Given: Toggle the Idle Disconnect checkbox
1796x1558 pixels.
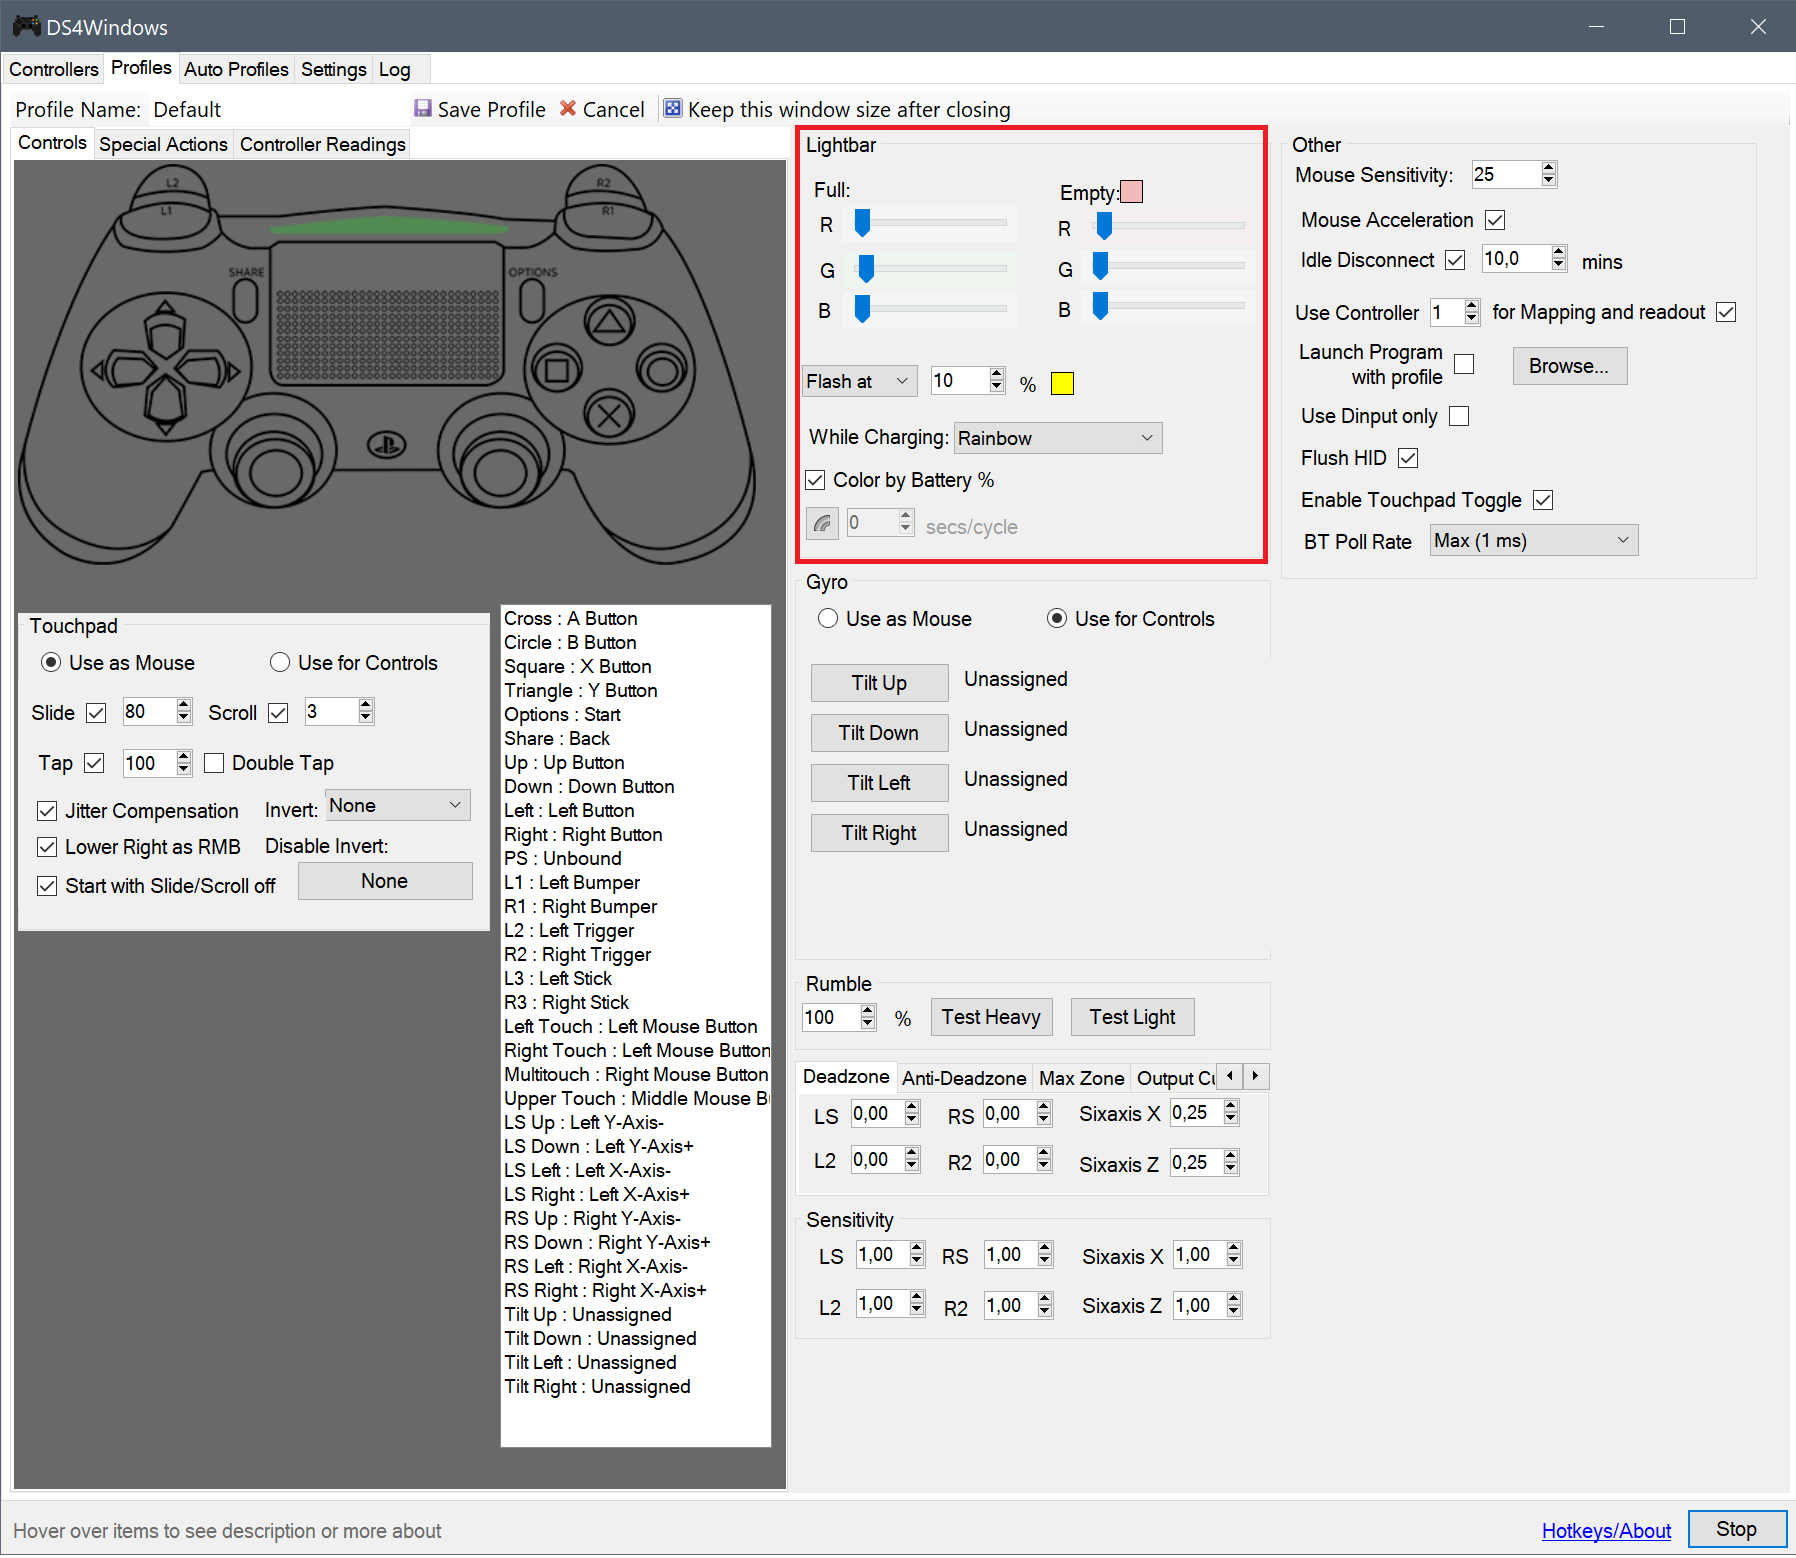Looking at the screenshot, I should pos(1455,260).
